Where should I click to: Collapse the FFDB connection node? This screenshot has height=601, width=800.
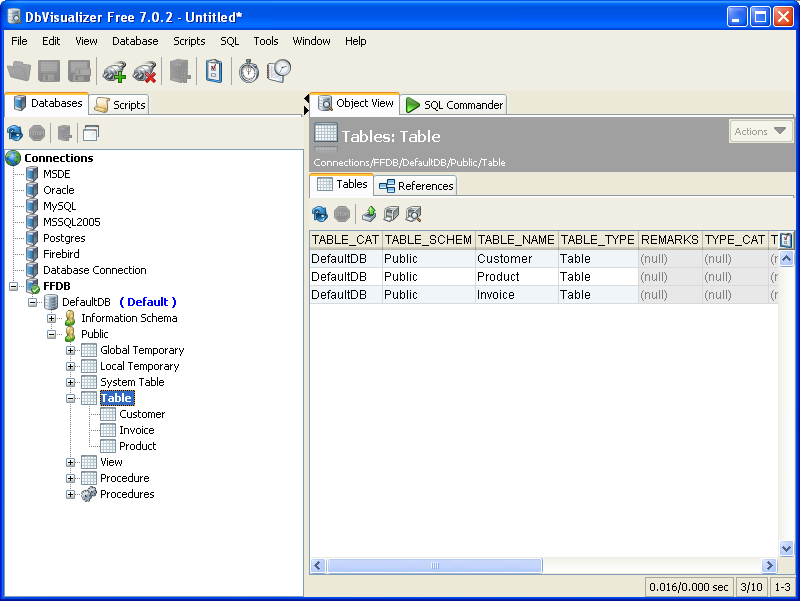13,286
